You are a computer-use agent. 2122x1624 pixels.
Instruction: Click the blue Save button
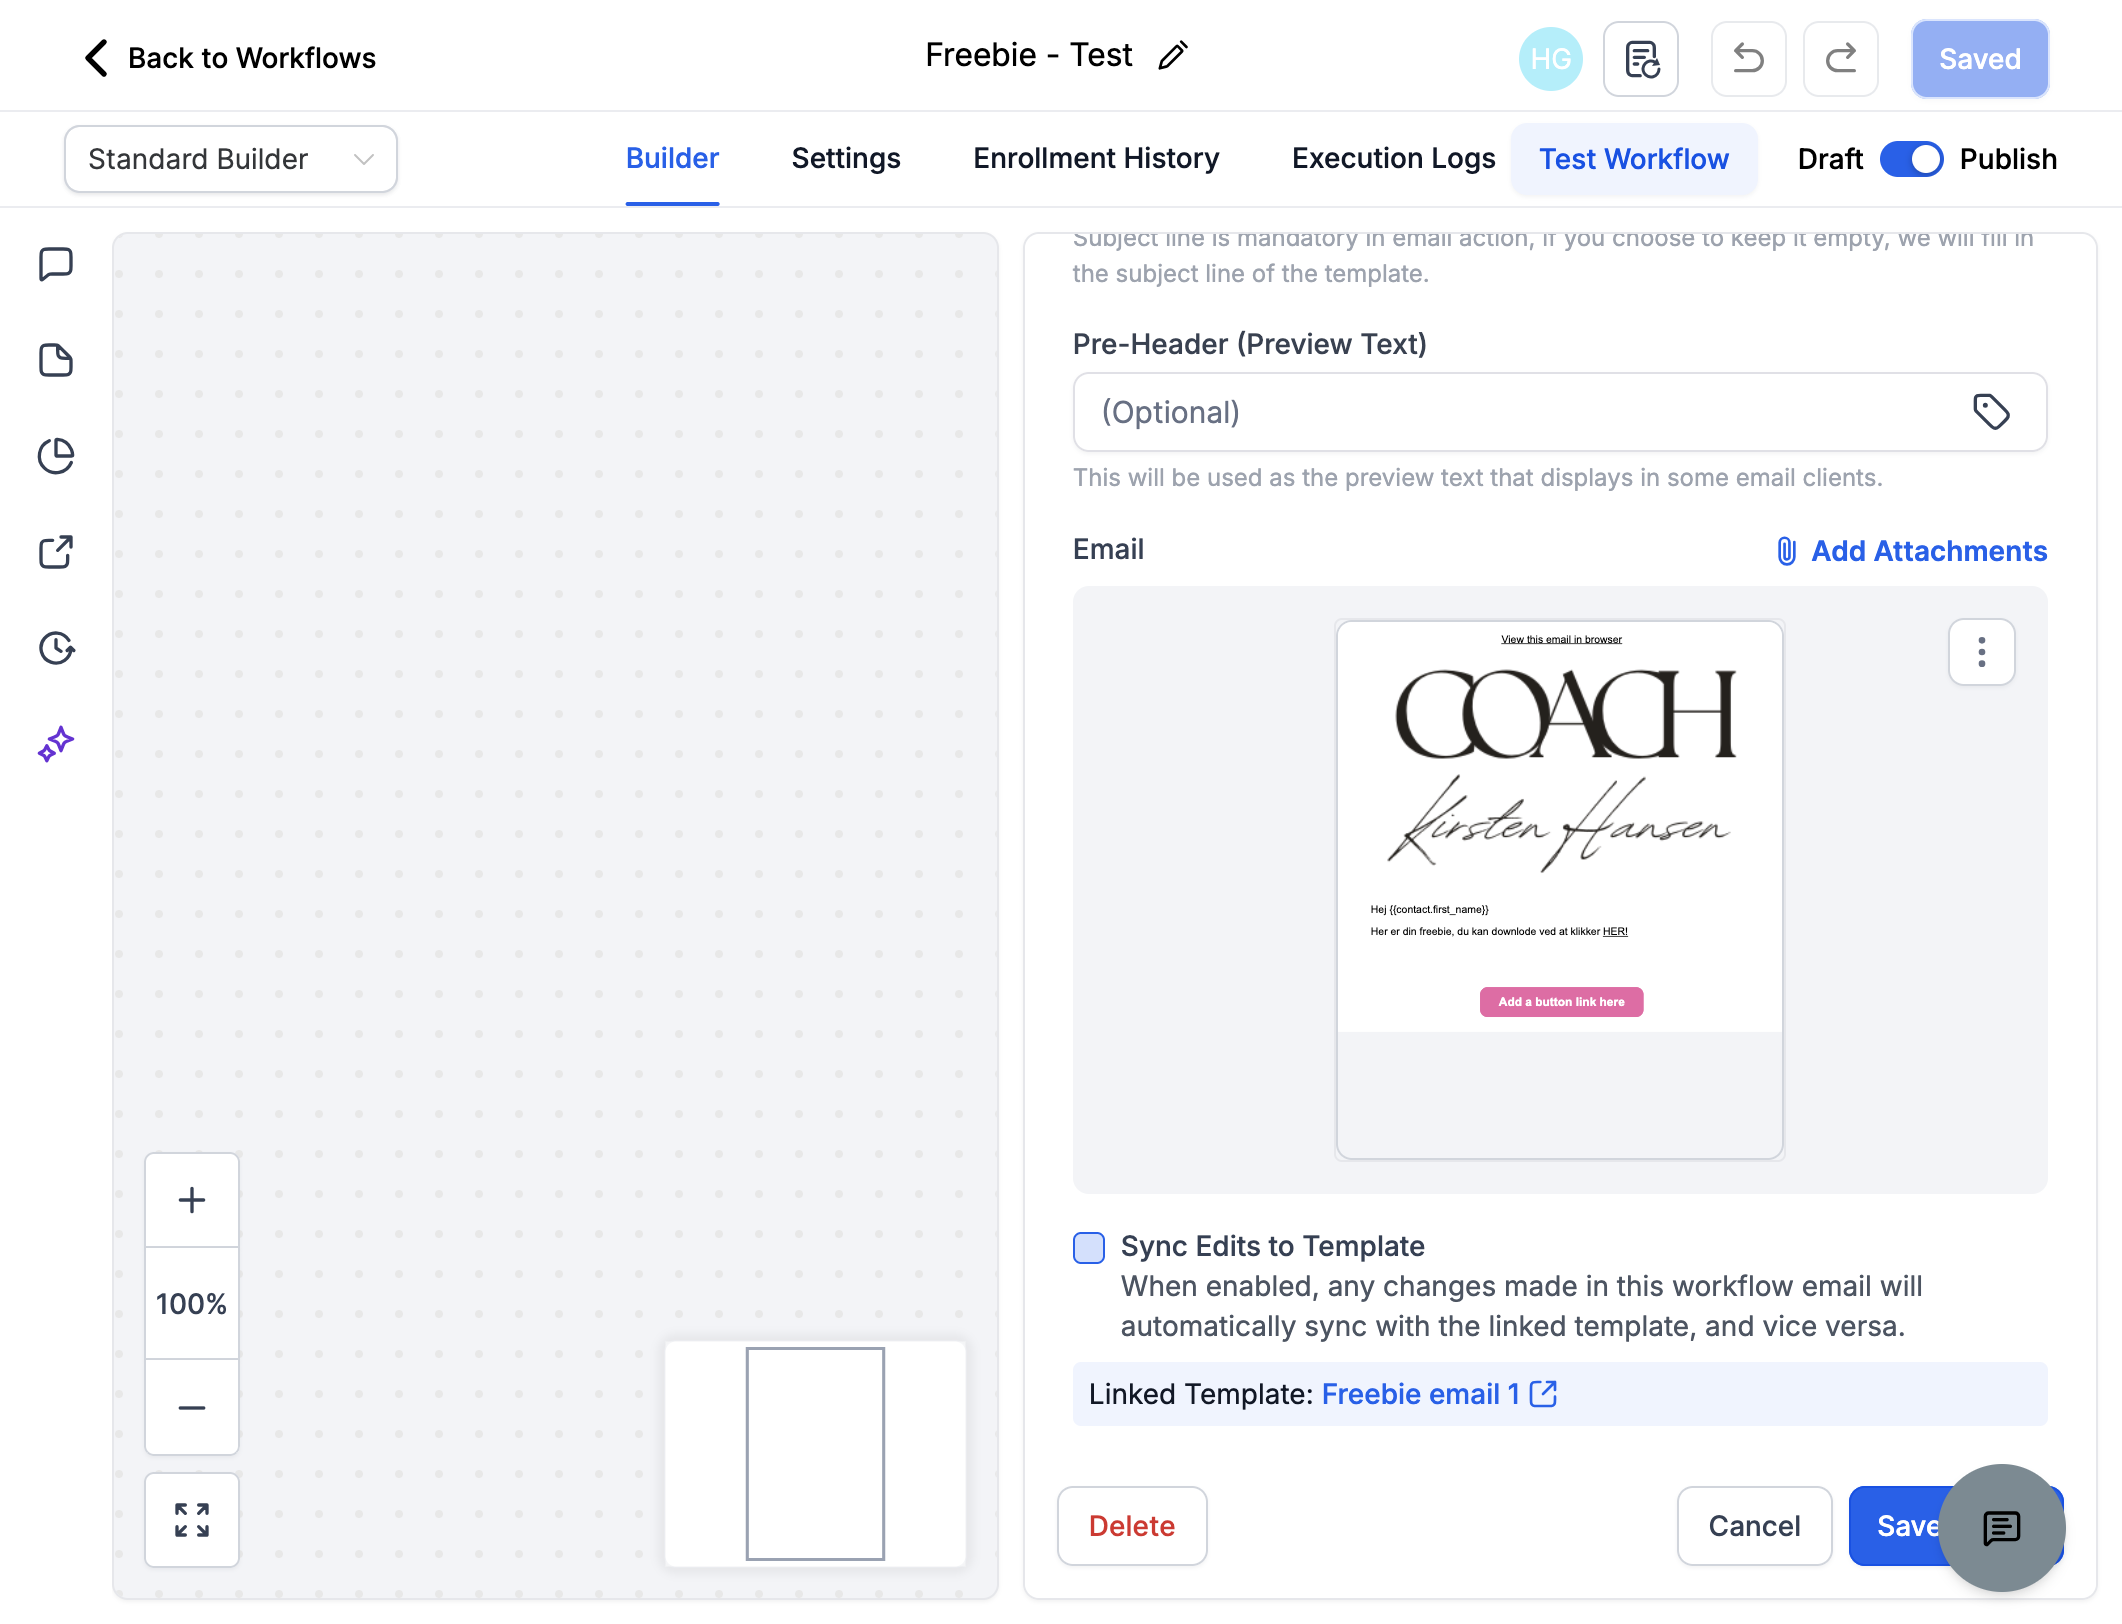(x=1905, y=1526)
